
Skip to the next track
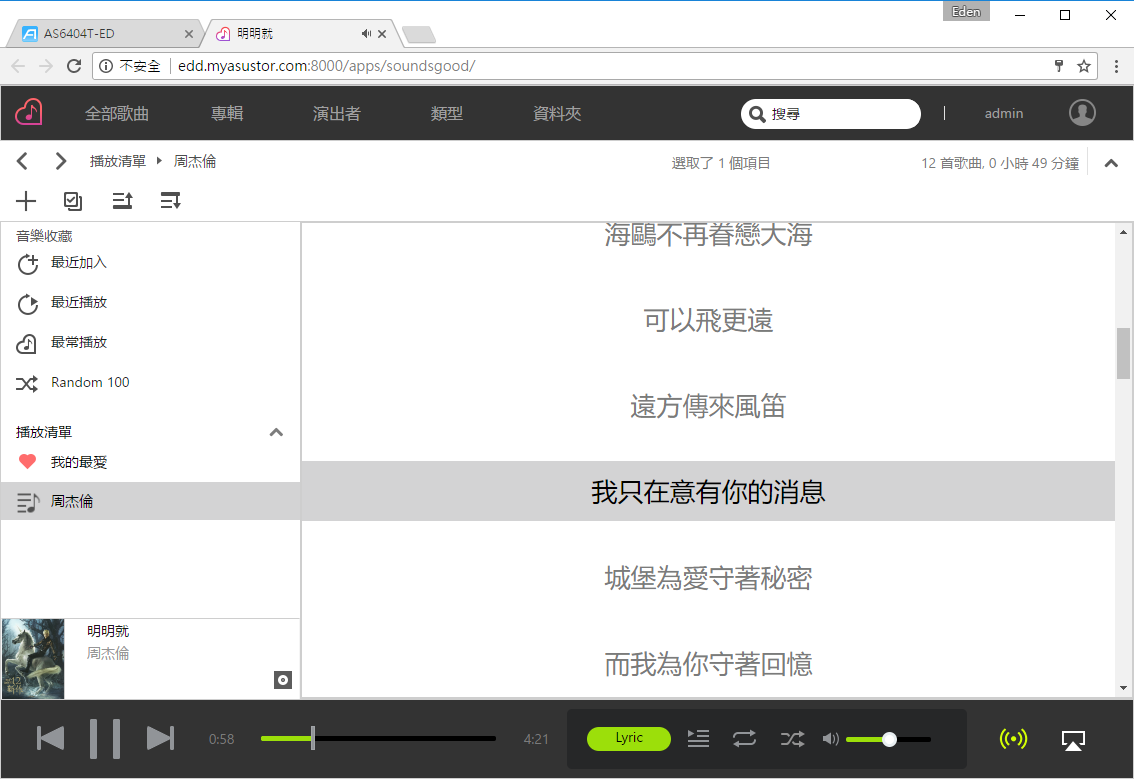[160, 738]
